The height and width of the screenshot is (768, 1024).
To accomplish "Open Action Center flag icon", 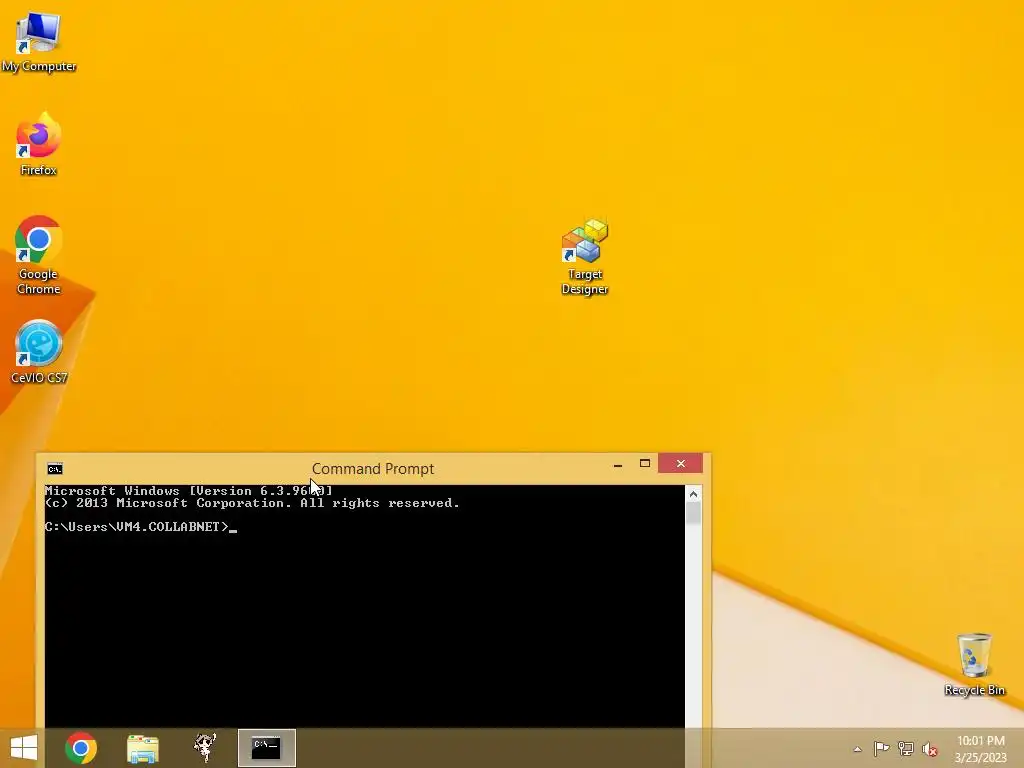I will pos(881,748).
